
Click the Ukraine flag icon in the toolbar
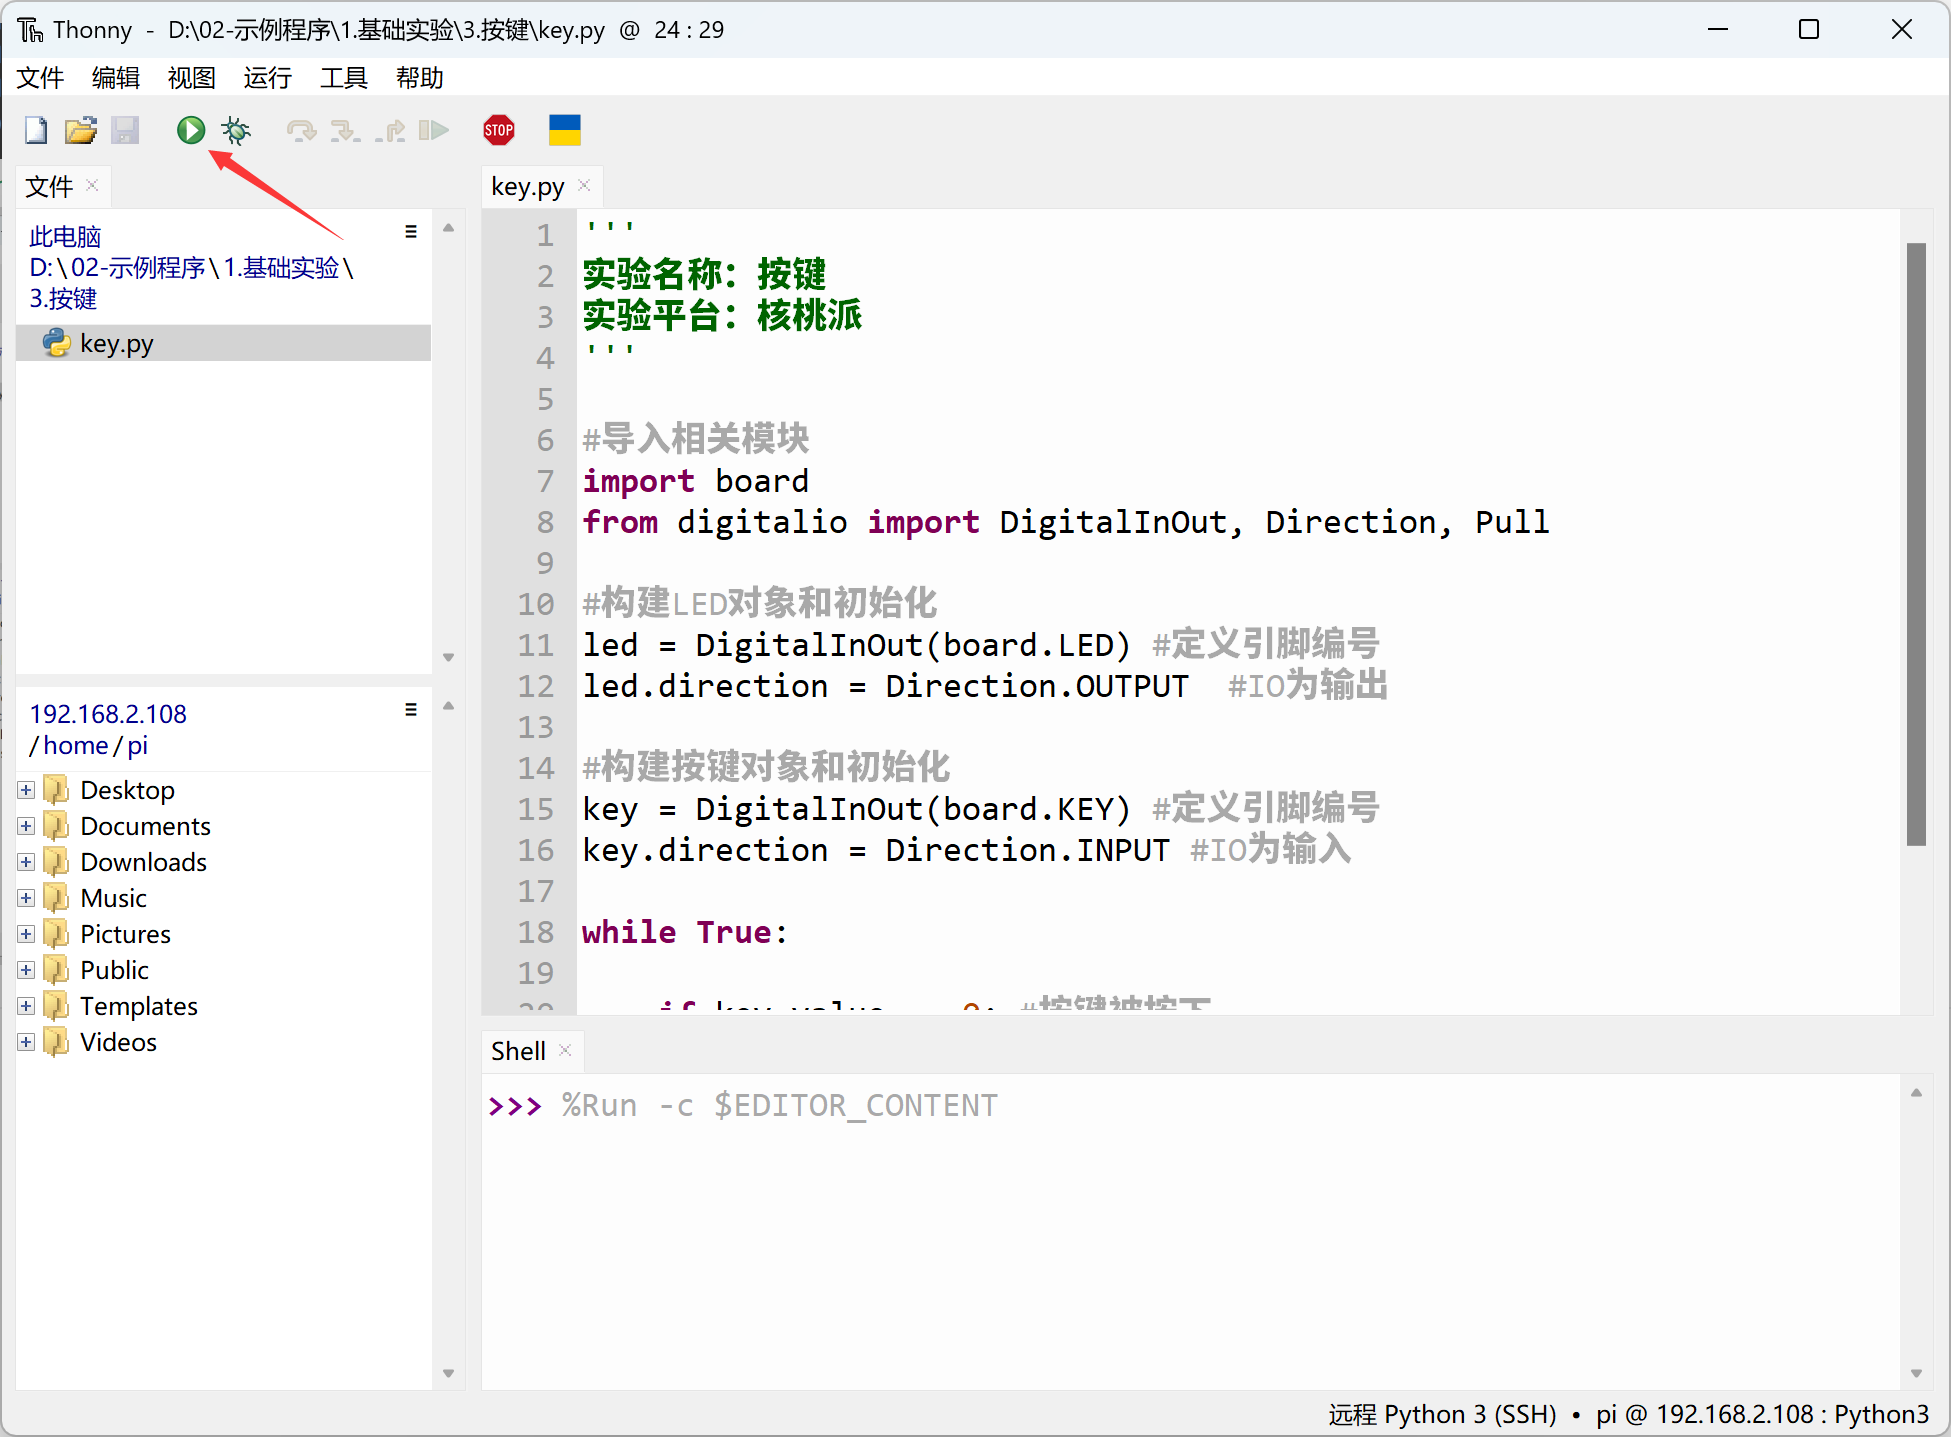click(x=565, y=130)
